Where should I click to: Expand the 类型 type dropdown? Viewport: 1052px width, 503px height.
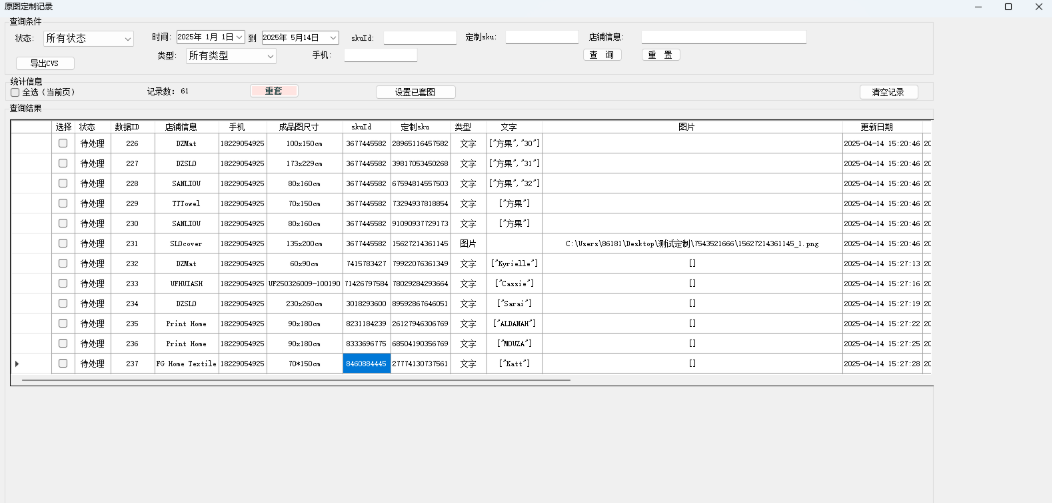270,56
